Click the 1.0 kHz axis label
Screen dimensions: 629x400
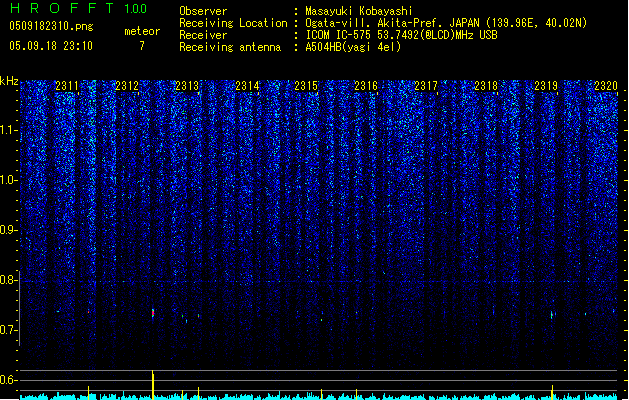pos(8,180)
